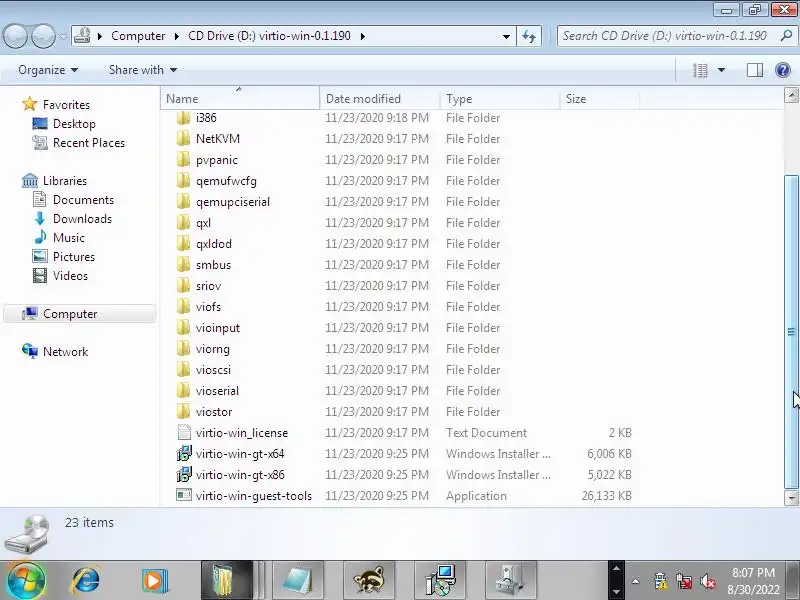800x600 pixels.
Task: Sort by the Name column header
Action: (240, 98)
